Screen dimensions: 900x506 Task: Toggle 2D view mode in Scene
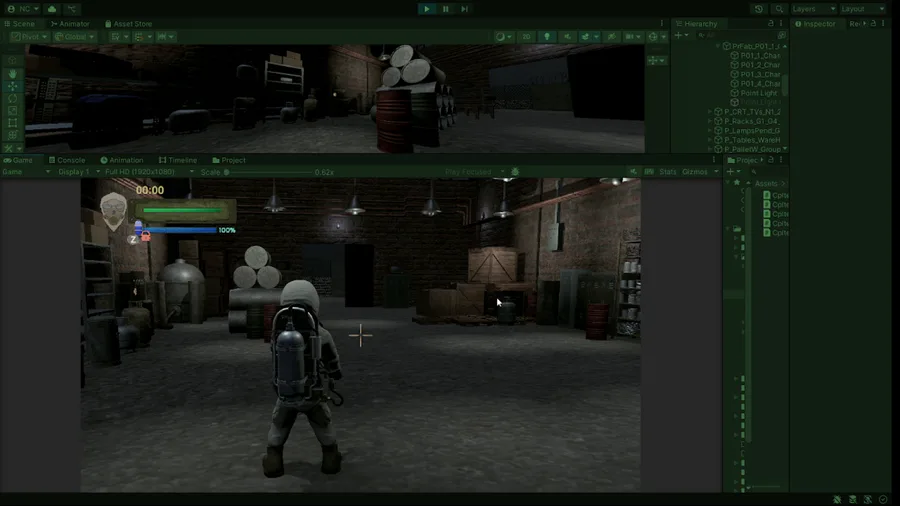526,37
